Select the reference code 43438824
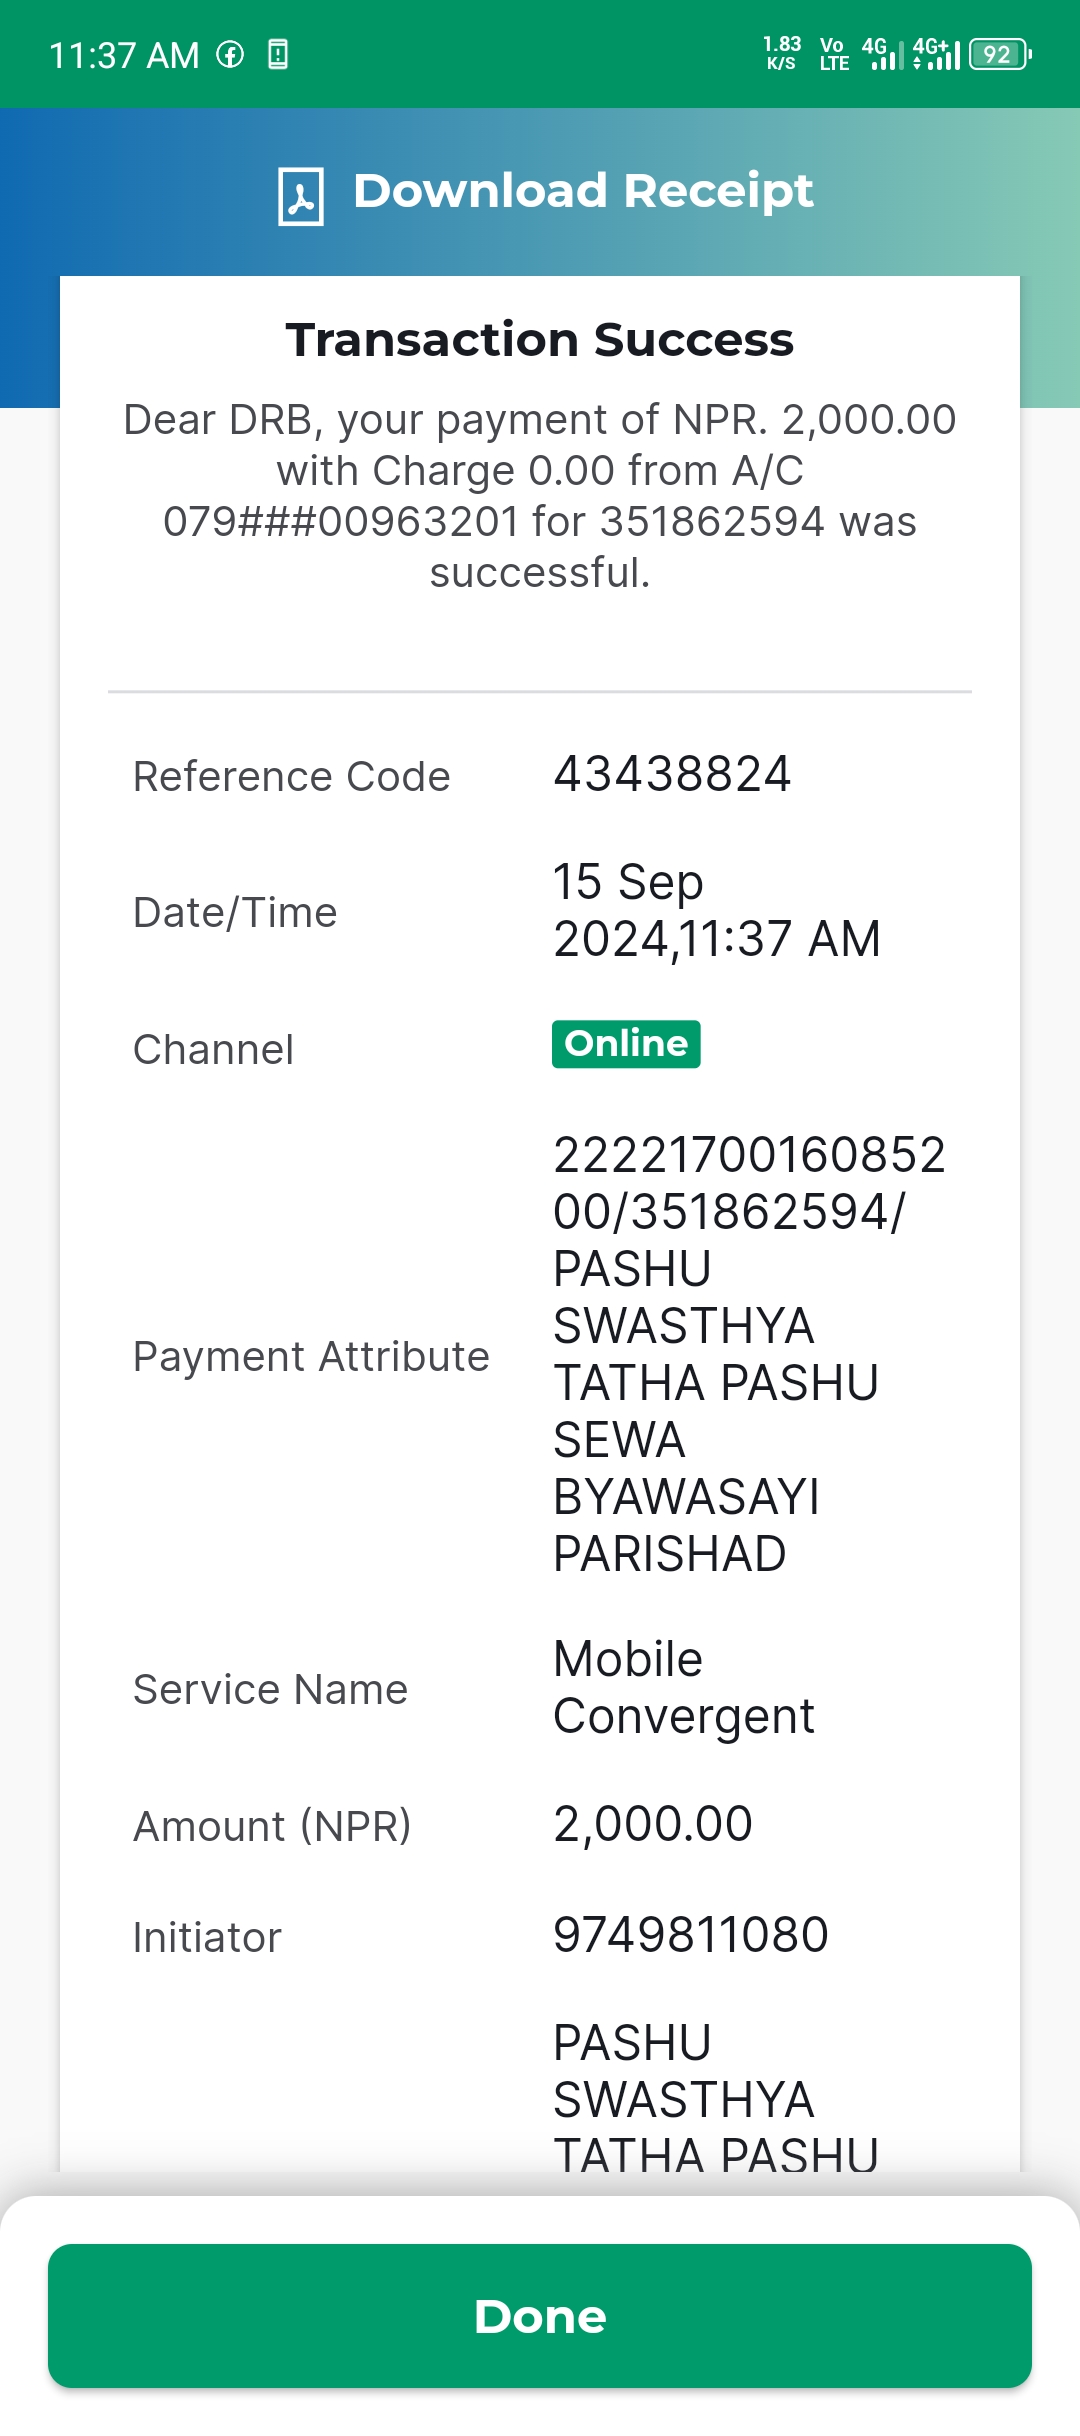Image resolution: width=1080 pixels, height=2436 pixels. coord(672,774)
